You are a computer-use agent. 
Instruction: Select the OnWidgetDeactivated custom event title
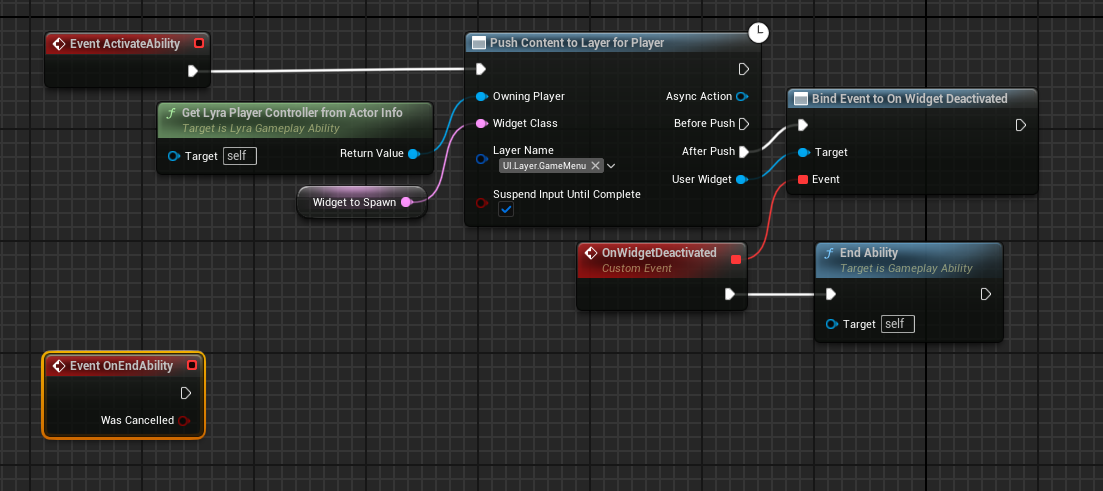658,253
